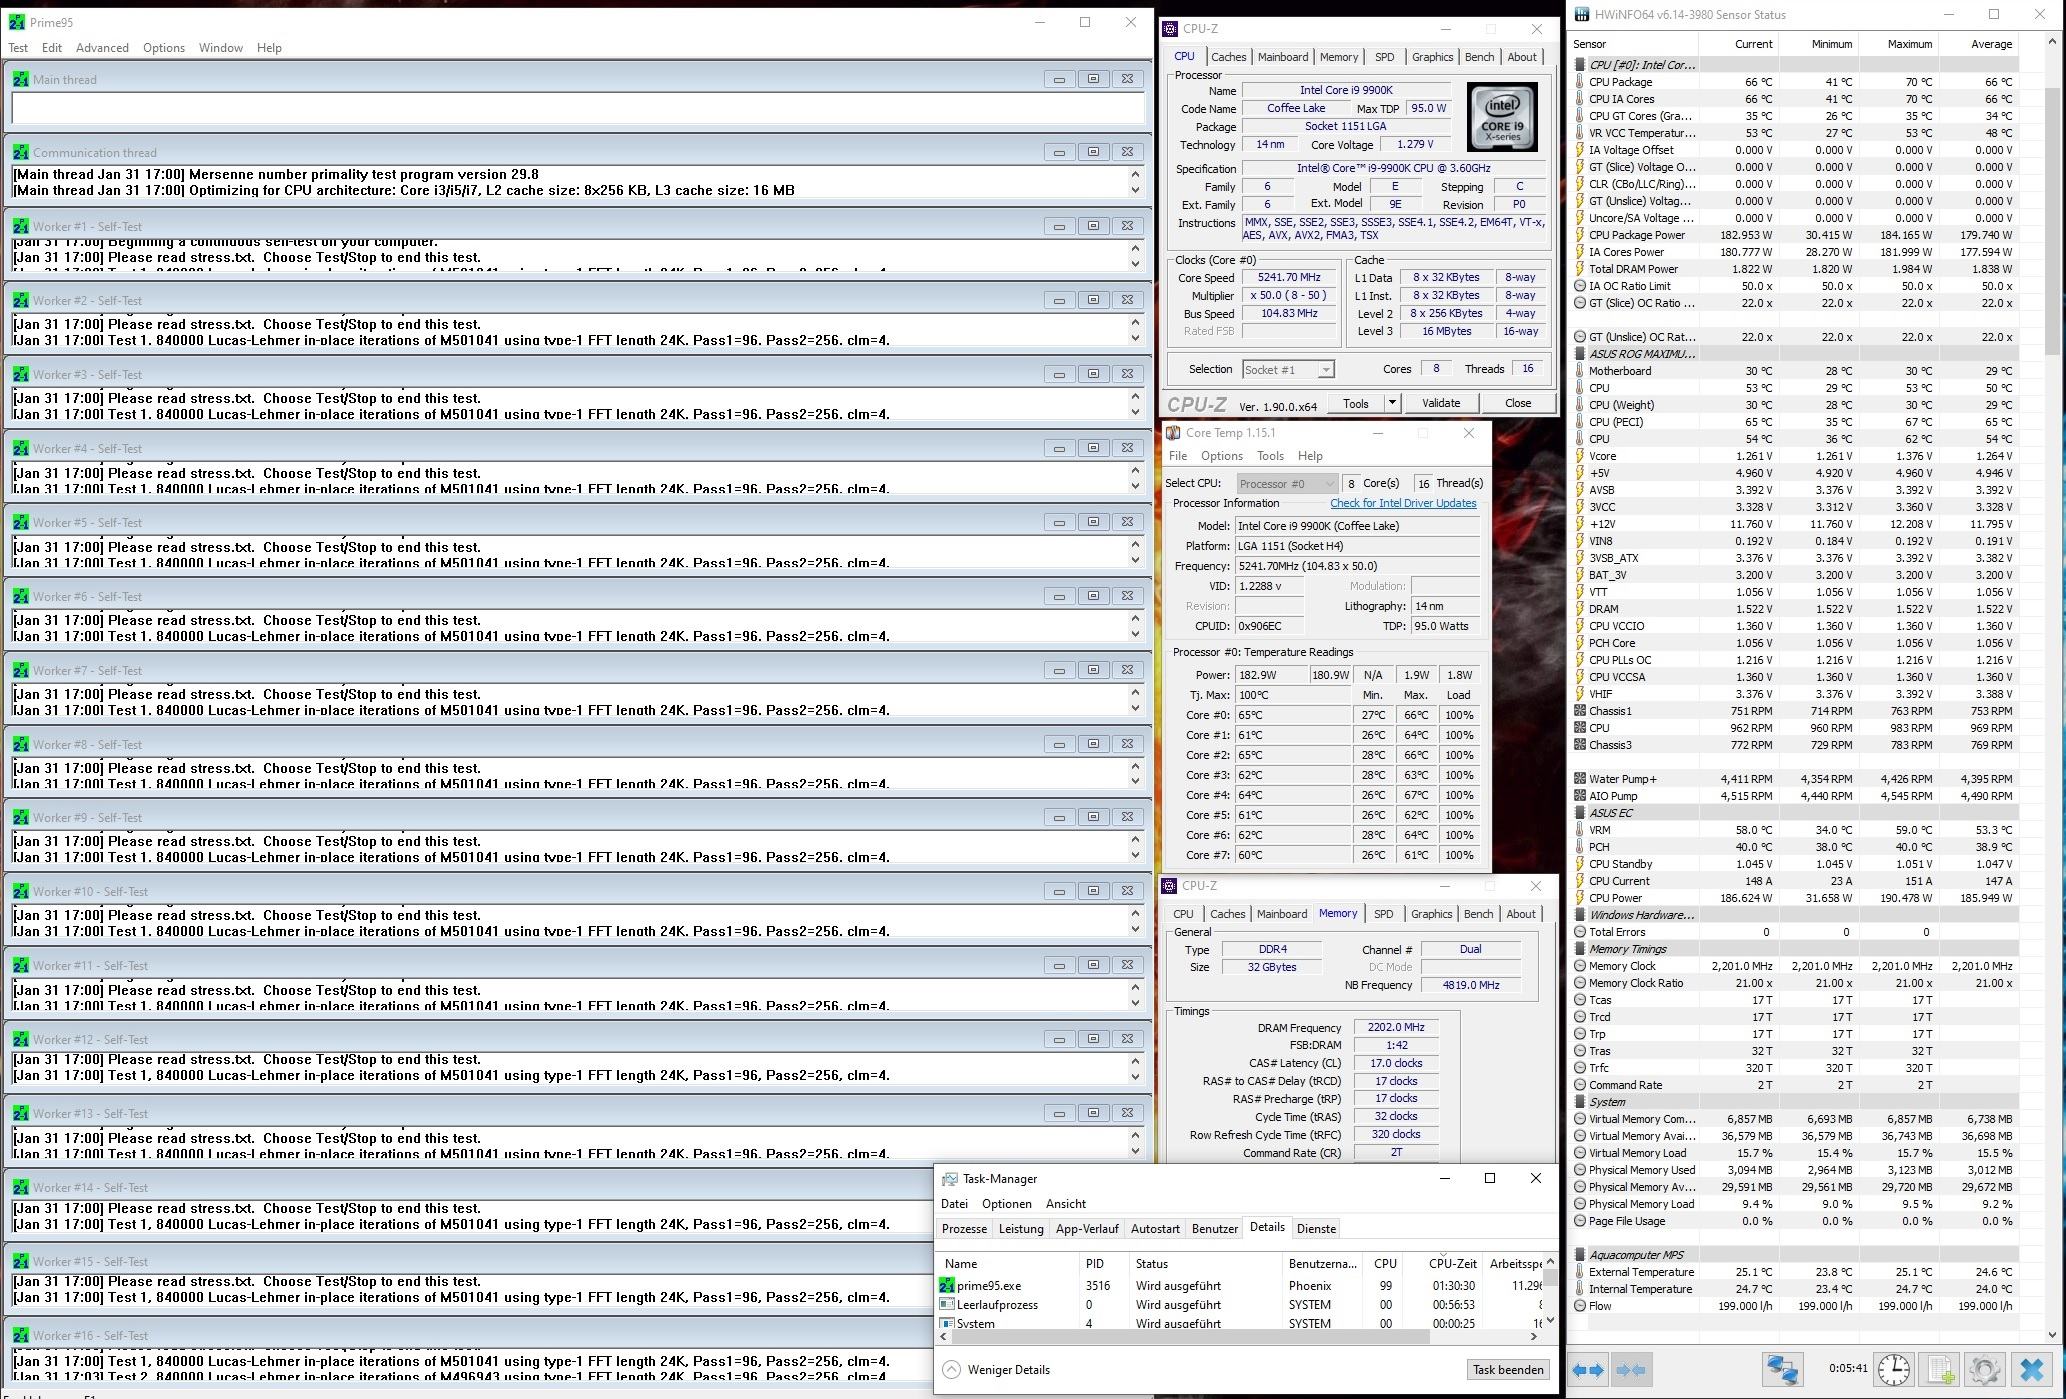The width and height of the screenshot is (2066, 1399).
Task: Open Check for Intel Driver Updates link
Action: [x=1403, y=503]
